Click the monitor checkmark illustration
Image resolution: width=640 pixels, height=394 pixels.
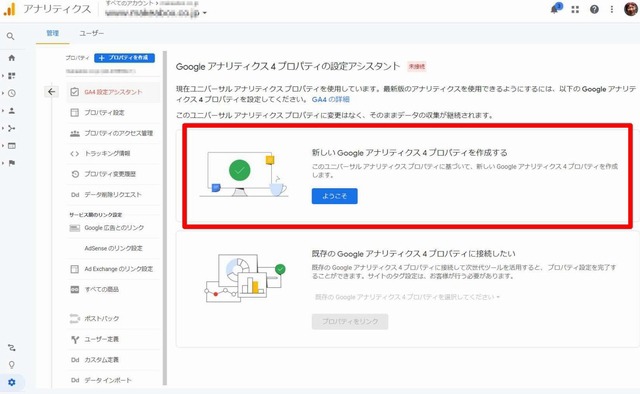243,174
